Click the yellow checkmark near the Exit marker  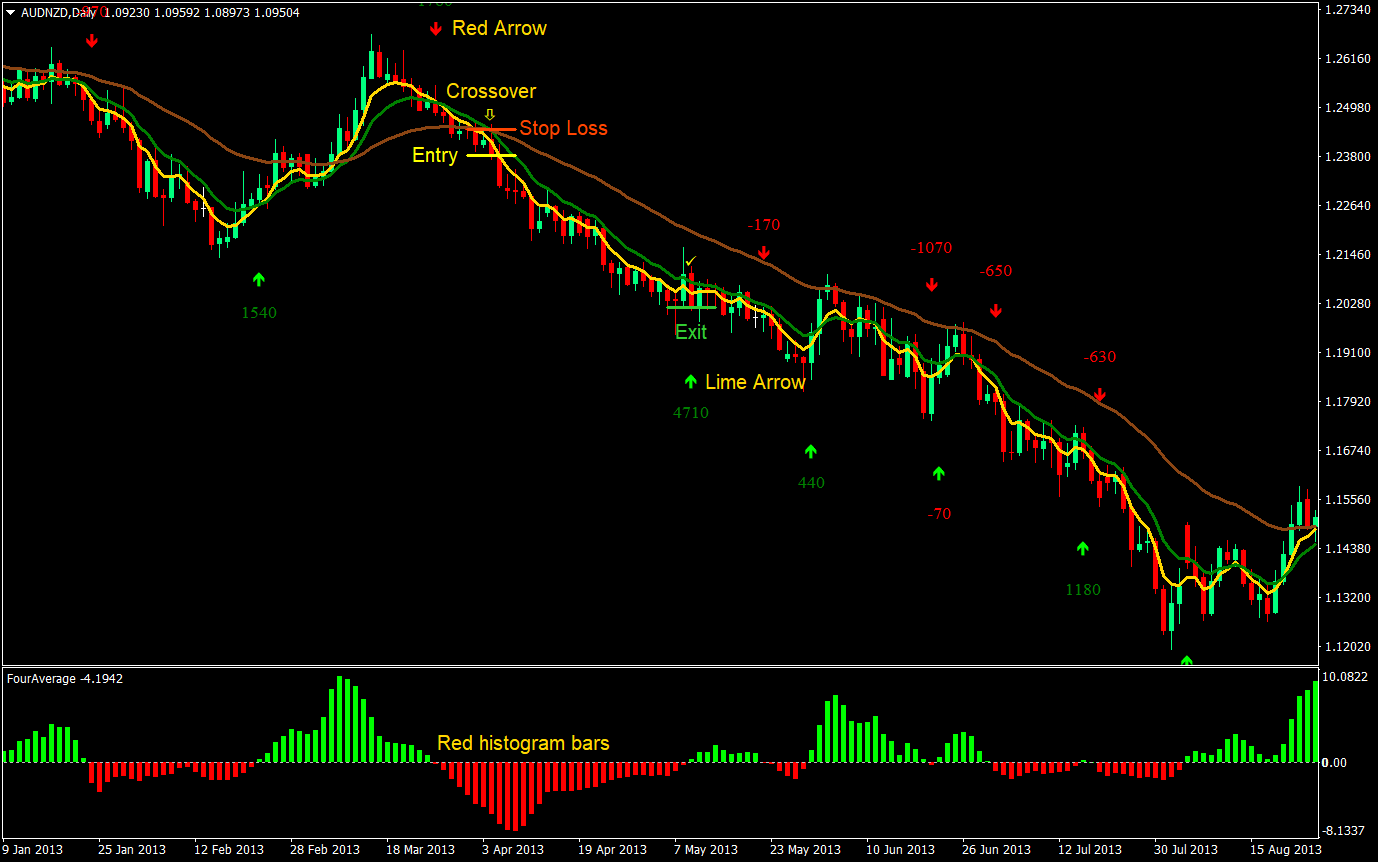click(x=689, y=262)
